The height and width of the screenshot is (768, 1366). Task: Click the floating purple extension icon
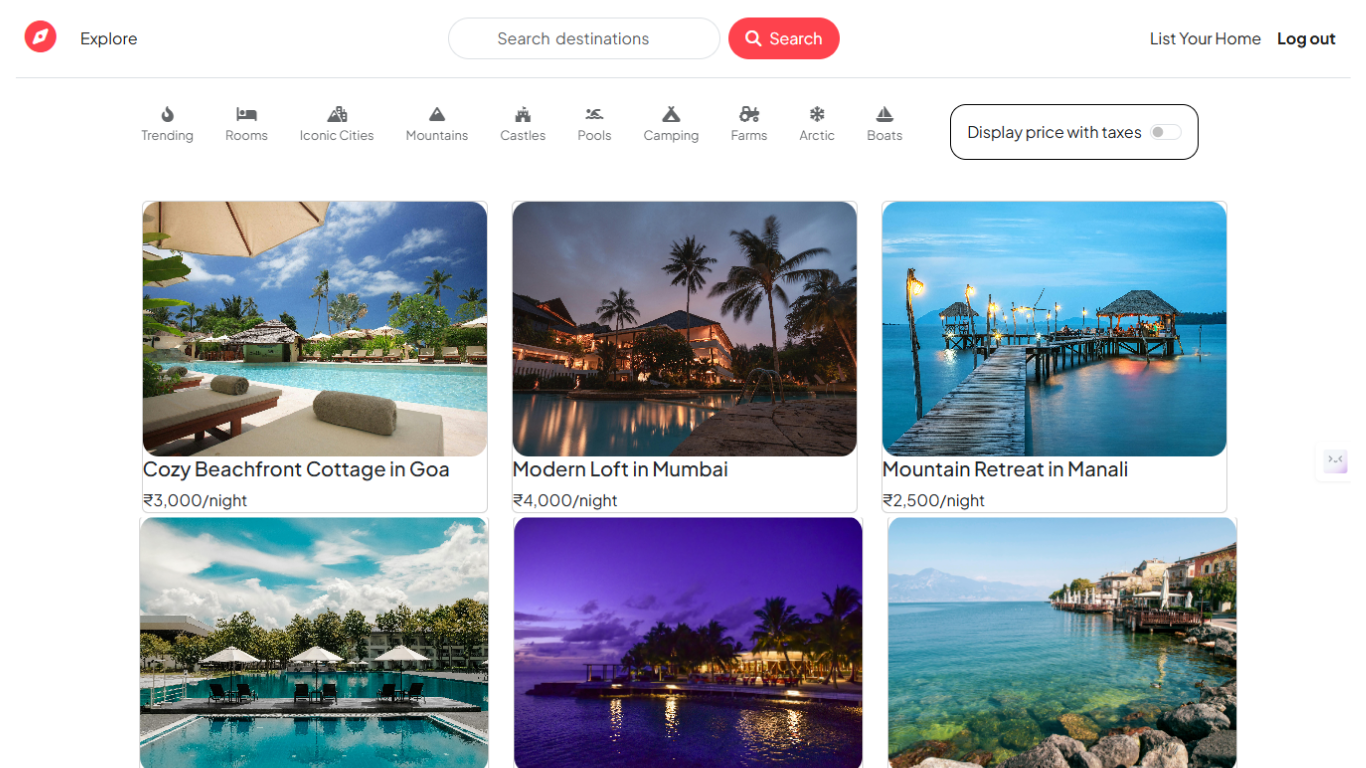[x=1336, y=461]
